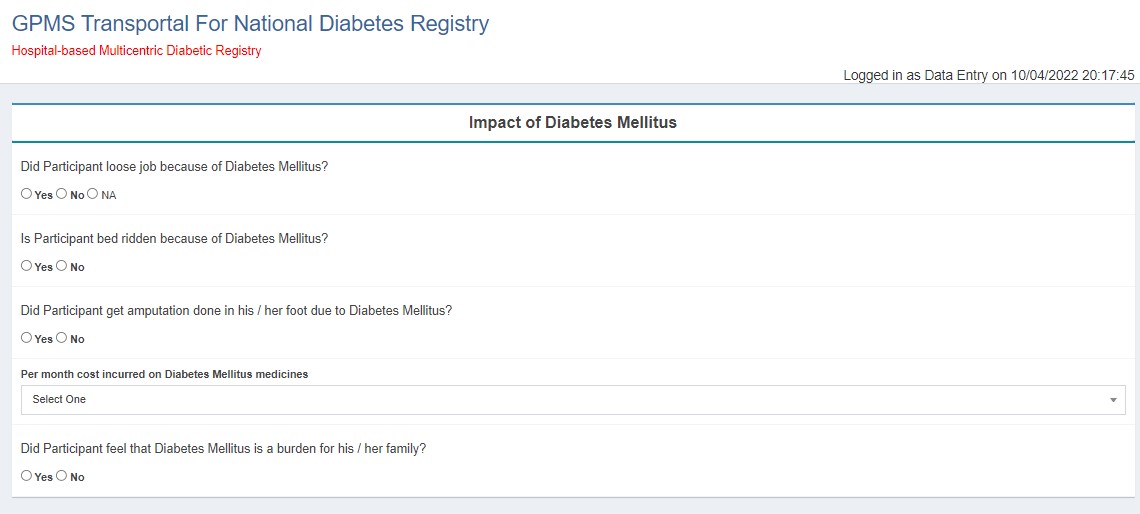Viewport: 1140px width, 514px height.
Task: Mark Yes for participant being bed ridden
Action: [27, 266]
